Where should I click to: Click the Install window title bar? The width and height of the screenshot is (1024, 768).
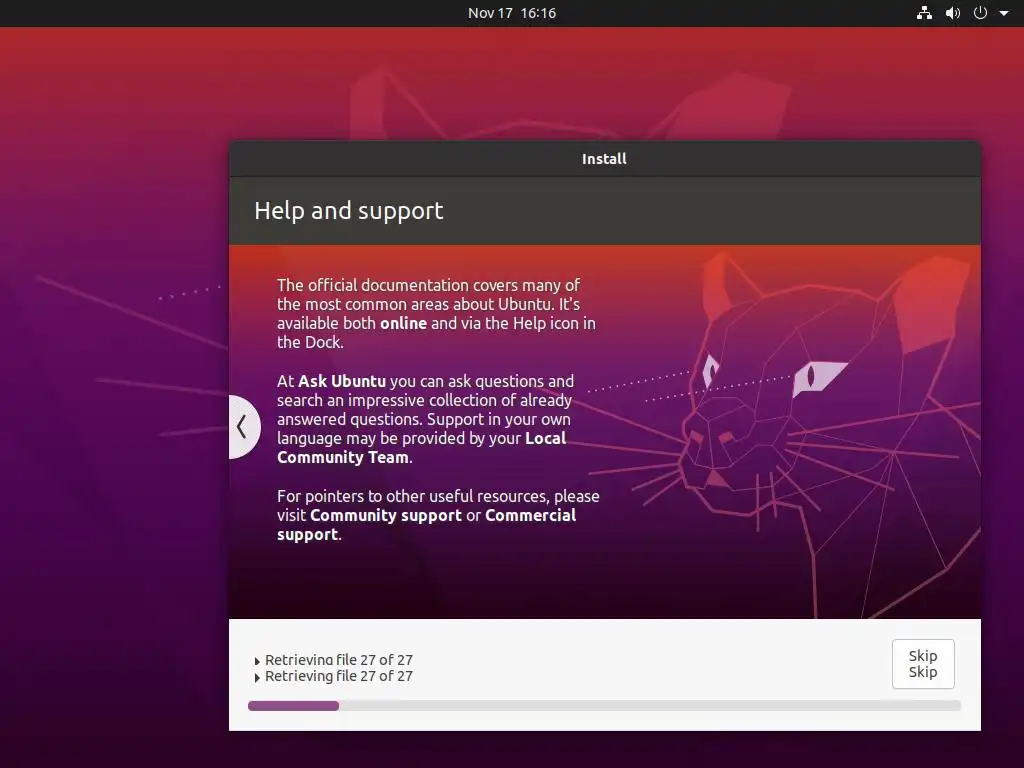point(604,159)
